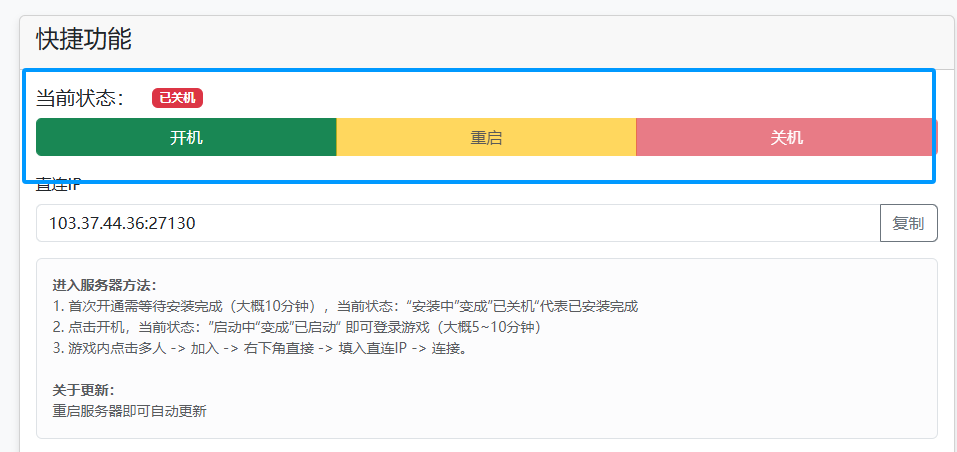Click the green 开机 button
Viewport: 957px width, 452px height.
coord(186,137)
